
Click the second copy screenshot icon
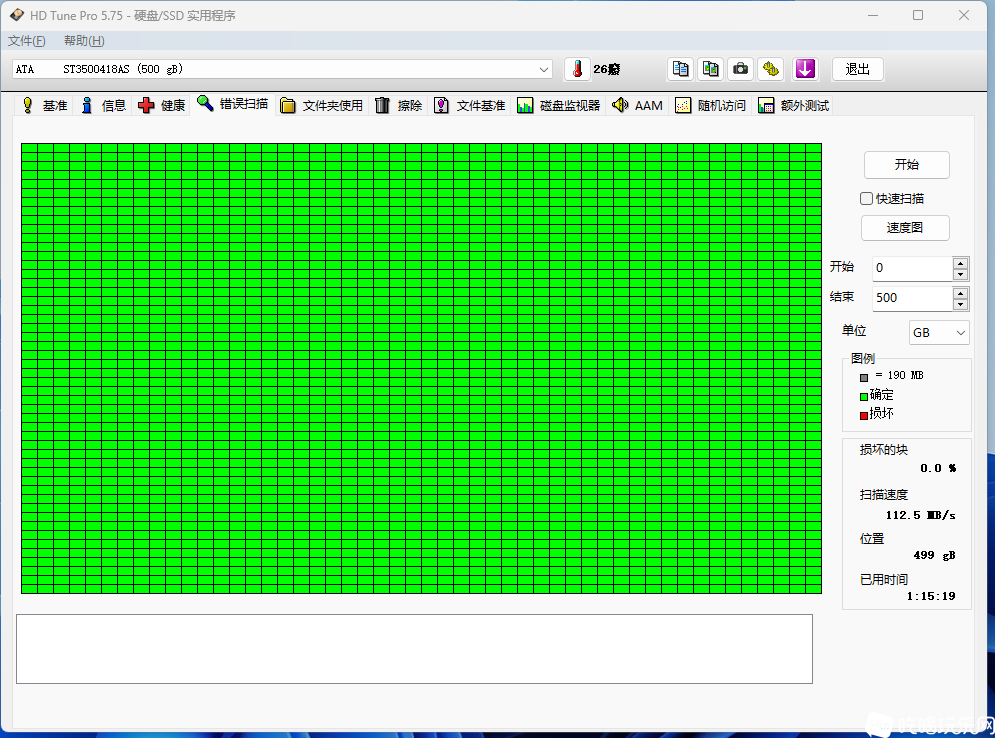pyautogui.click(x=711, y=69)
